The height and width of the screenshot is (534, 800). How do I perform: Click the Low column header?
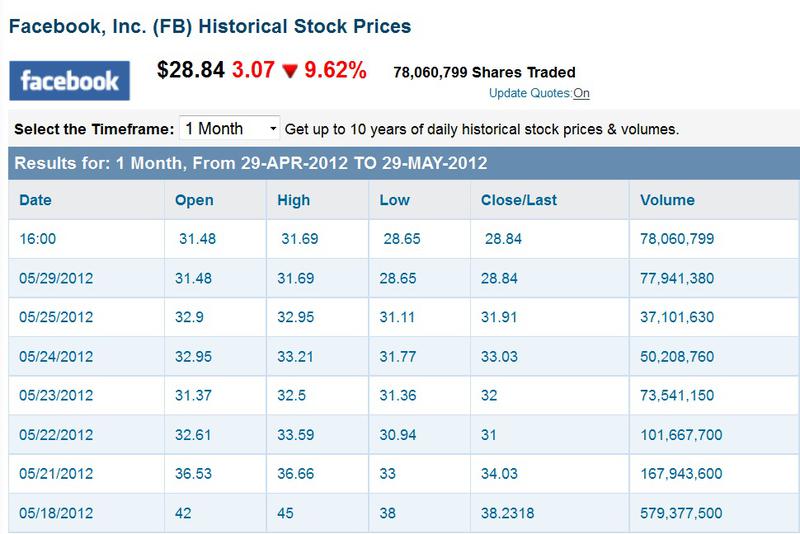pyautogui.click(x=394, y=200)
